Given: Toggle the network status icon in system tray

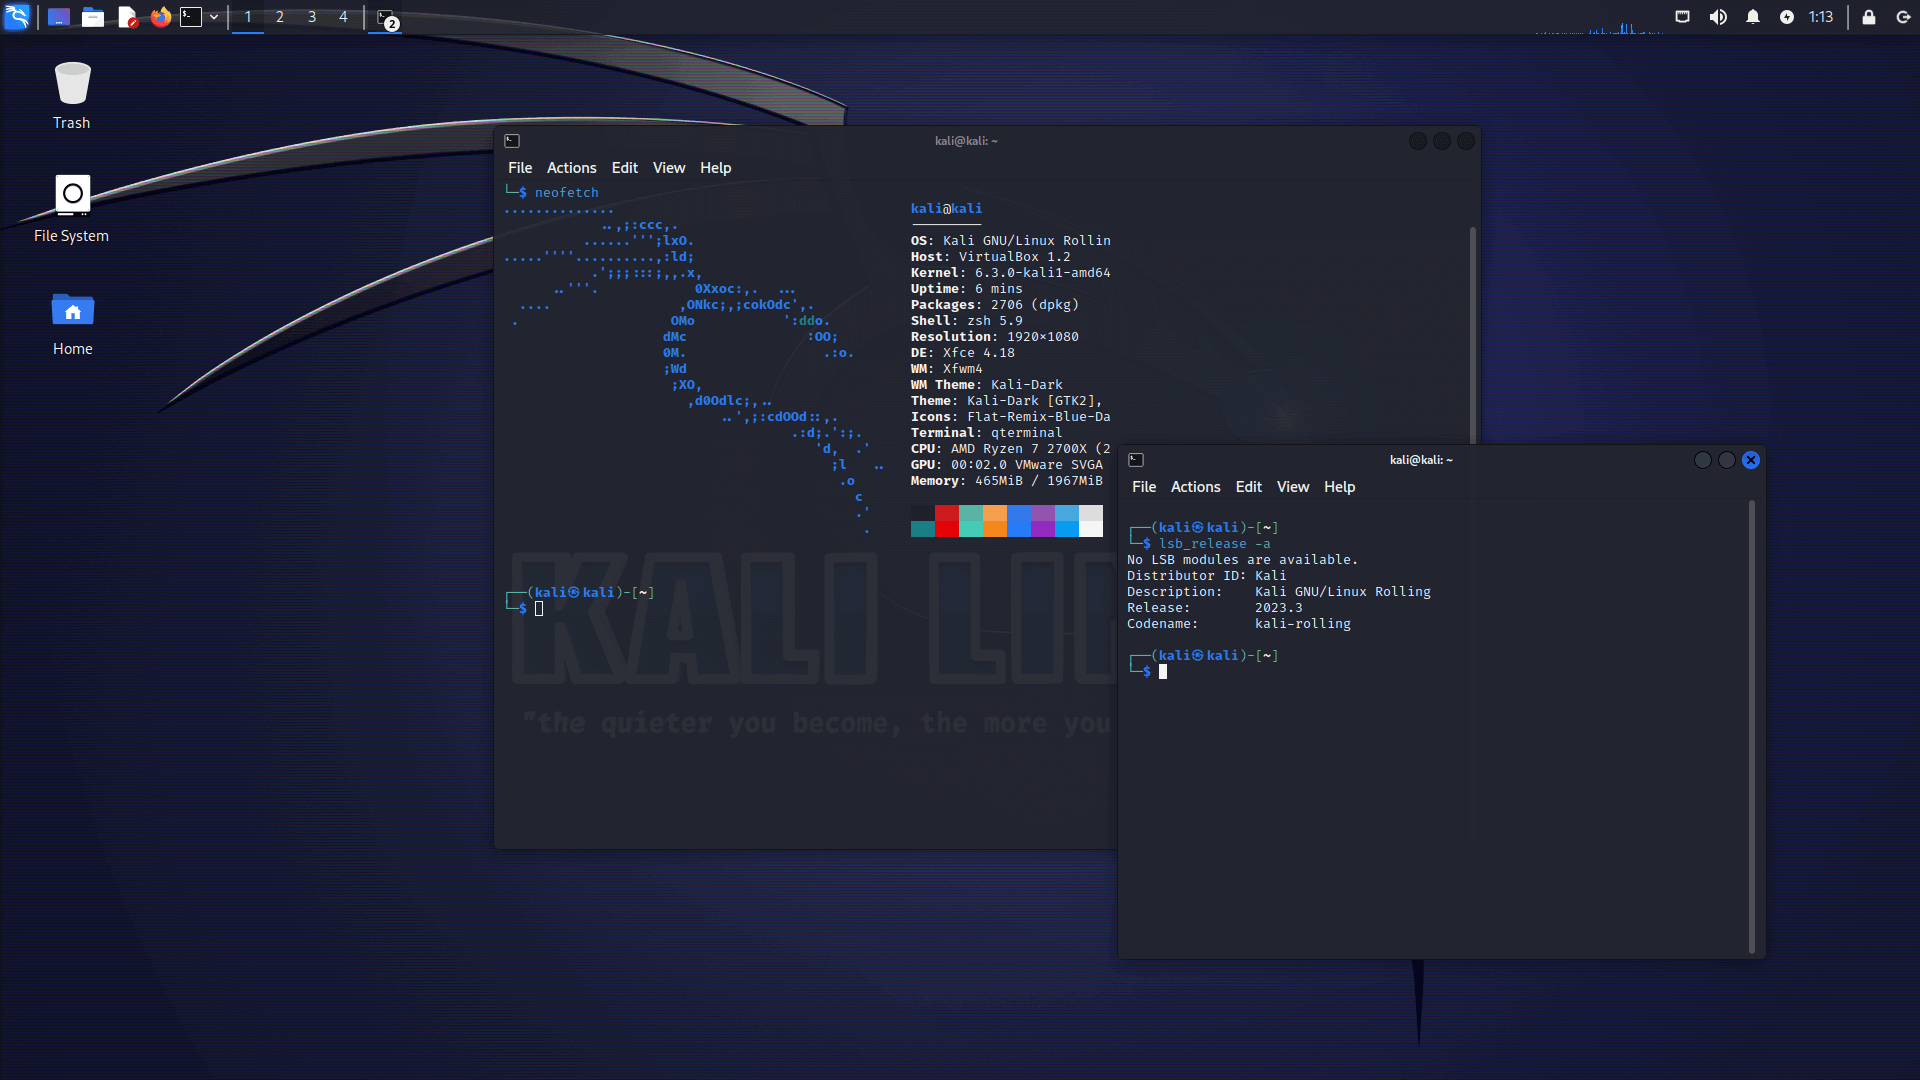Looking at the screenshot, I should 1683,17.
